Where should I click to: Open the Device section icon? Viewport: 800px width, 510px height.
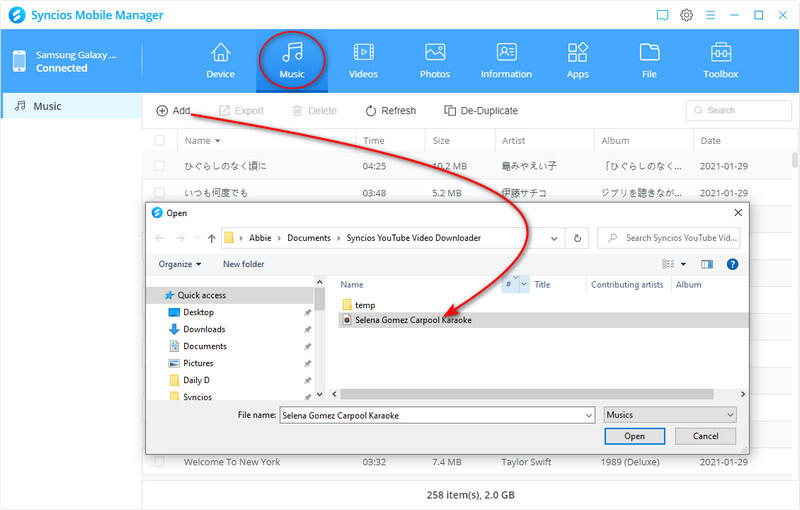[220, 59]
